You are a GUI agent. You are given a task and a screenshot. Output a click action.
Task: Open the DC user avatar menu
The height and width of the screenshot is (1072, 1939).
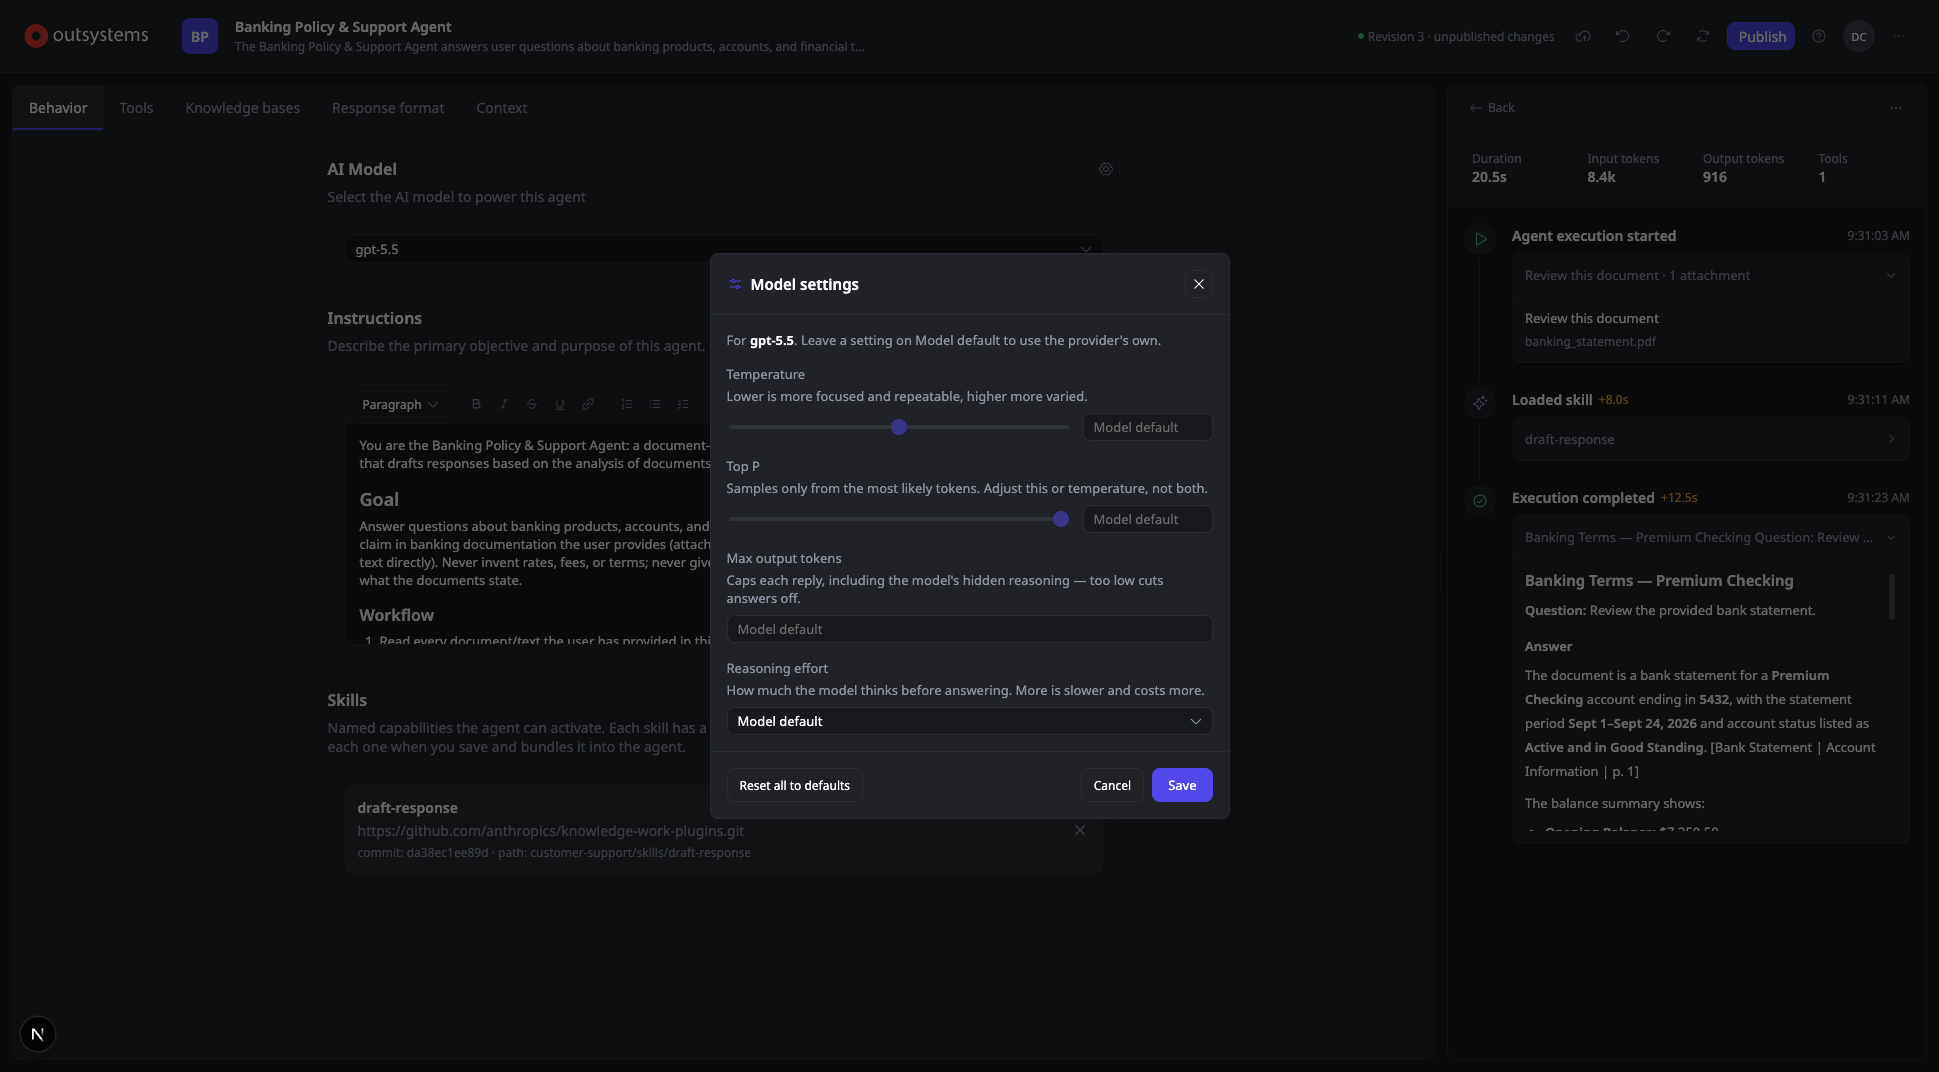coord(1859,37)
